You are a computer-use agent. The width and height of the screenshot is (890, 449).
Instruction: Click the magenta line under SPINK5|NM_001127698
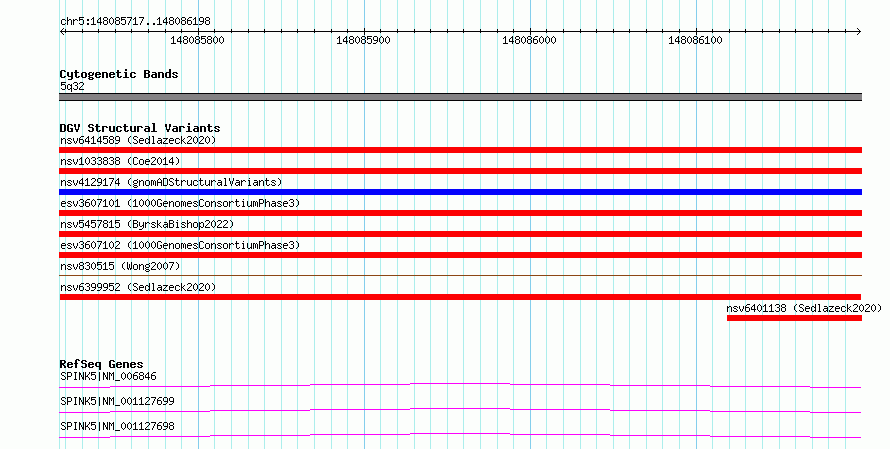click(x=460, y=435)
